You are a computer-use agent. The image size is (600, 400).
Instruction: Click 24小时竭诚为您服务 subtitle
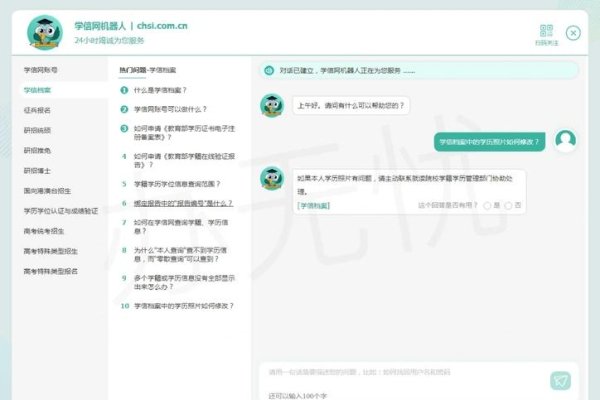point(109,41)
